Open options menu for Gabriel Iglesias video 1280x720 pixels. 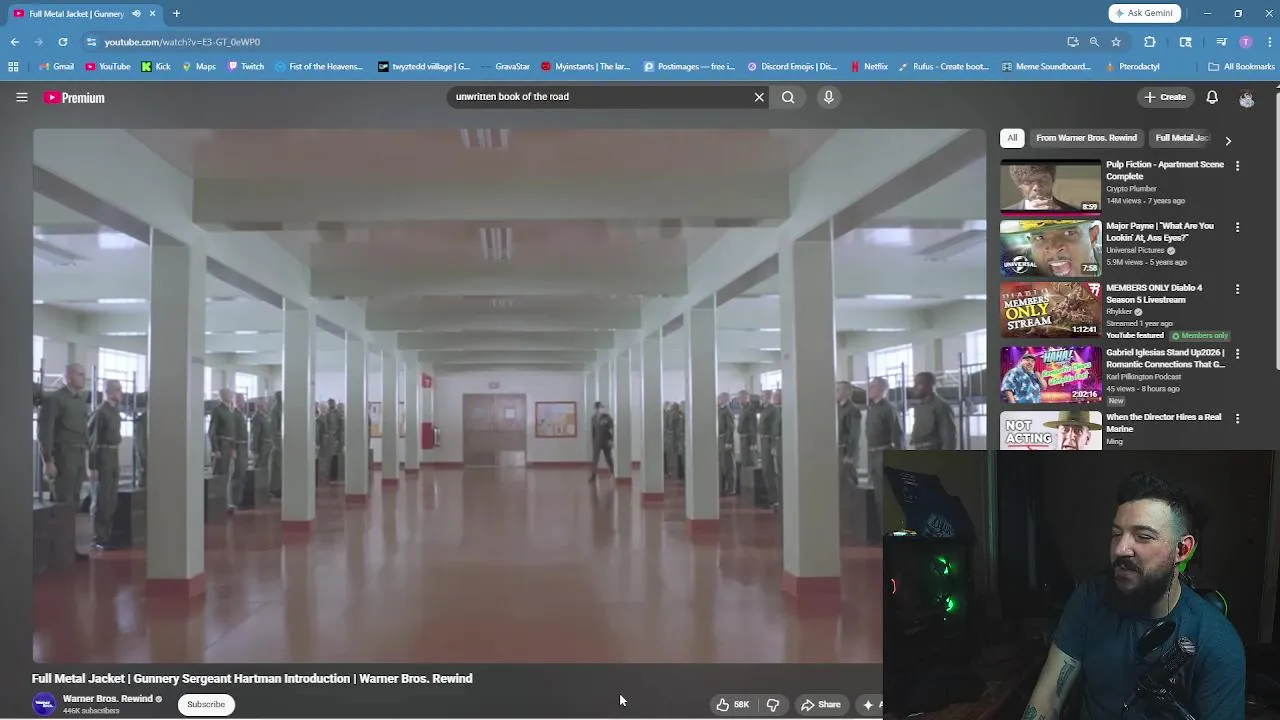(x=1237, y=354)
